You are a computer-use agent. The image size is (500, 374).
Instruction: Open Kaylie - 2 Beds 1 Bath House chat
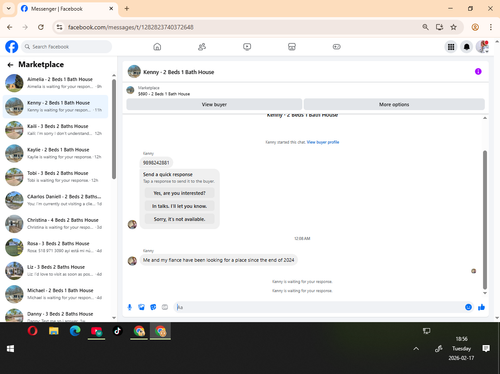pos(55,153)
